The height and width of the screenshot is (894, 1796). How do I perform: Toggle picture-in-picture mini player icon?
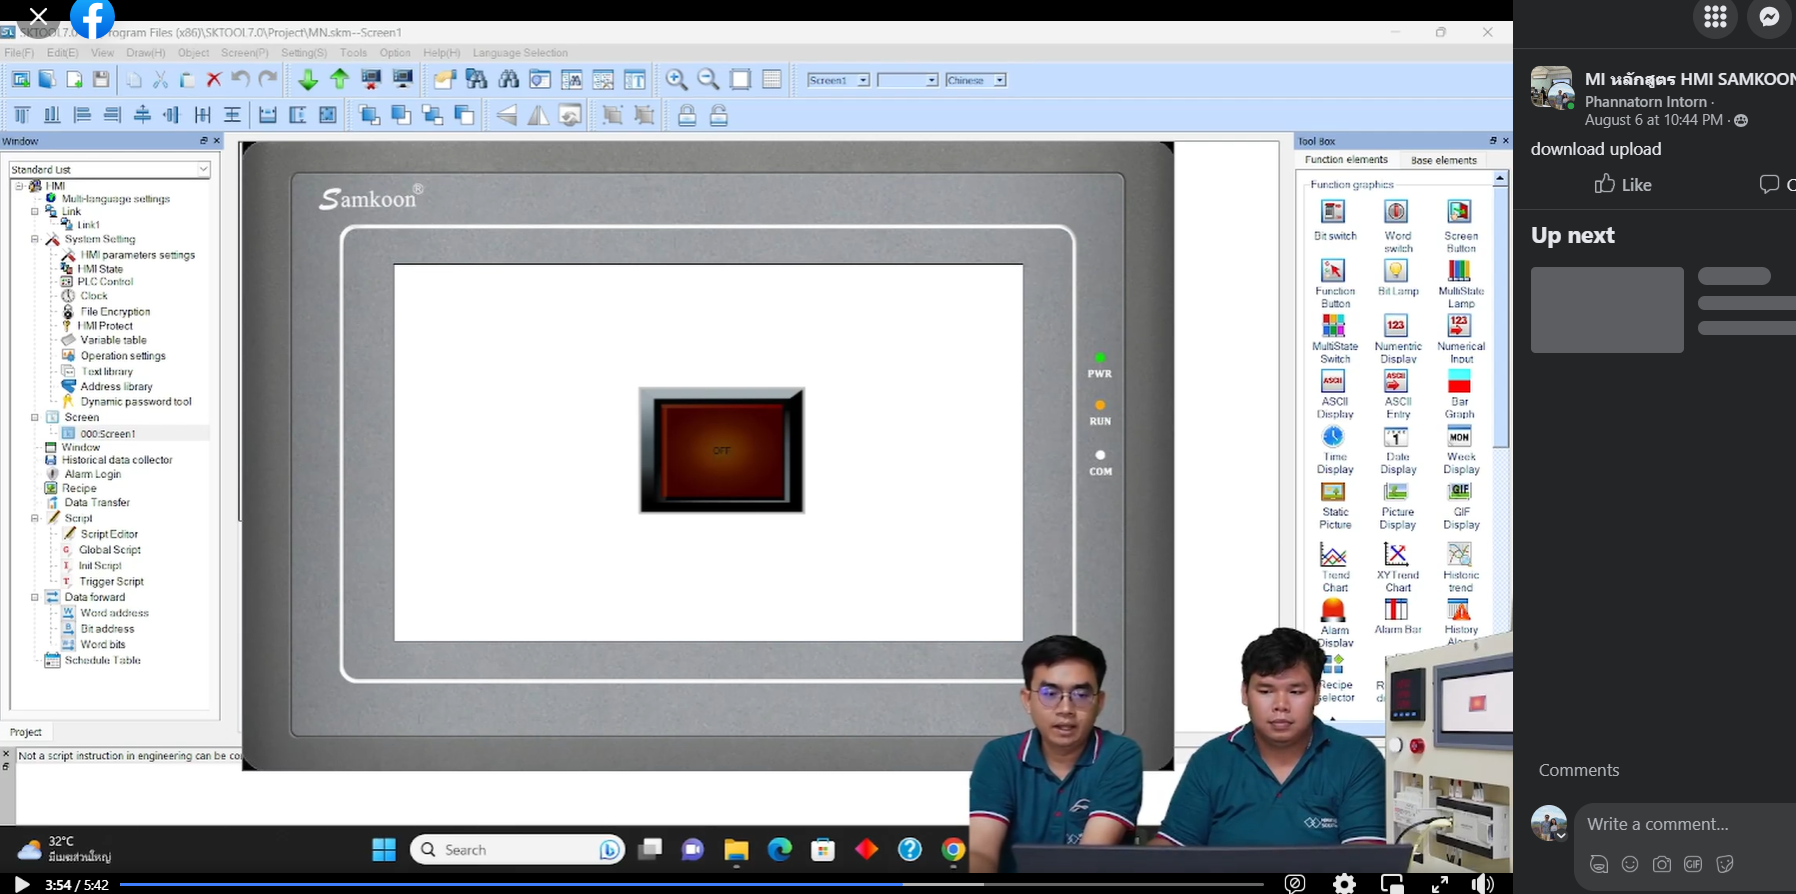pyautogui.click(x=1392, y=883)
